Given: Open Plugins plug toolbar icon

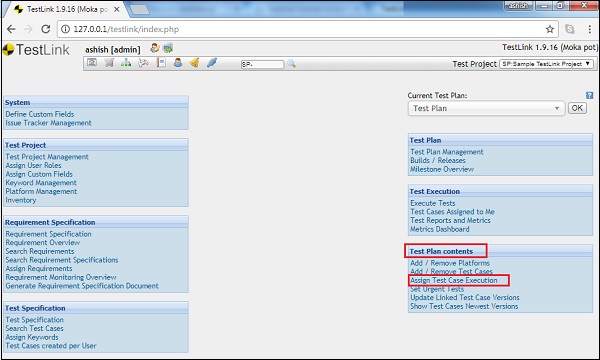Looking at the screenshot, I should 212,63.
